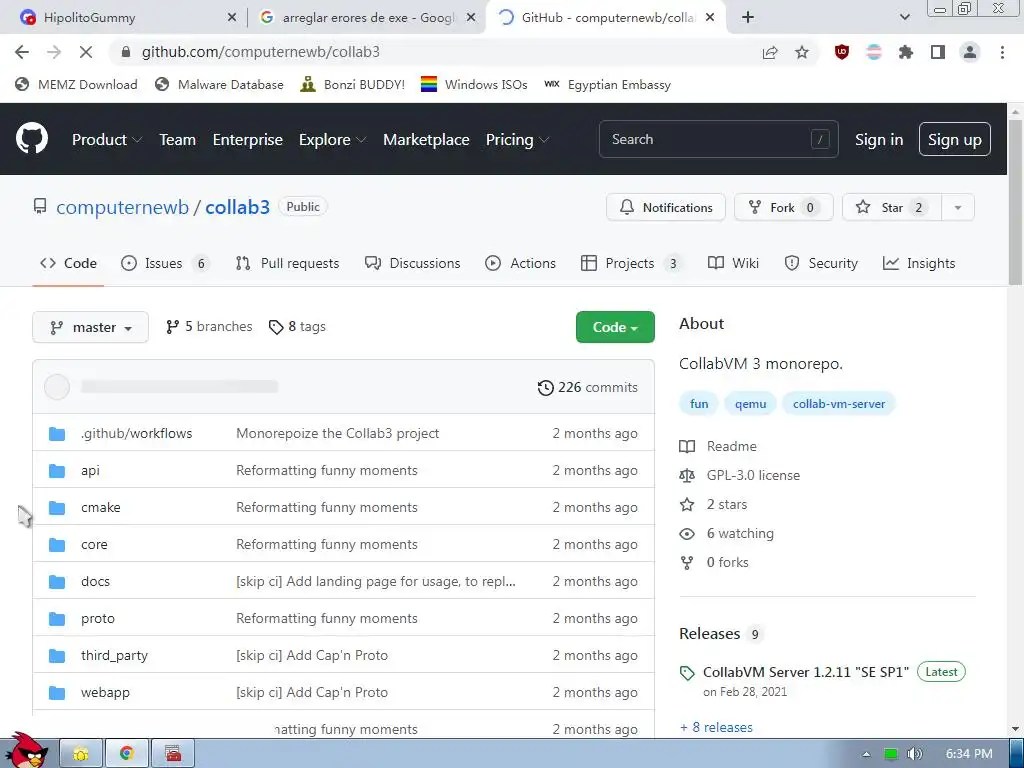Click the qemu topic tag
This screenshot has height=768, width=1024.
click(x=750, y=404)
